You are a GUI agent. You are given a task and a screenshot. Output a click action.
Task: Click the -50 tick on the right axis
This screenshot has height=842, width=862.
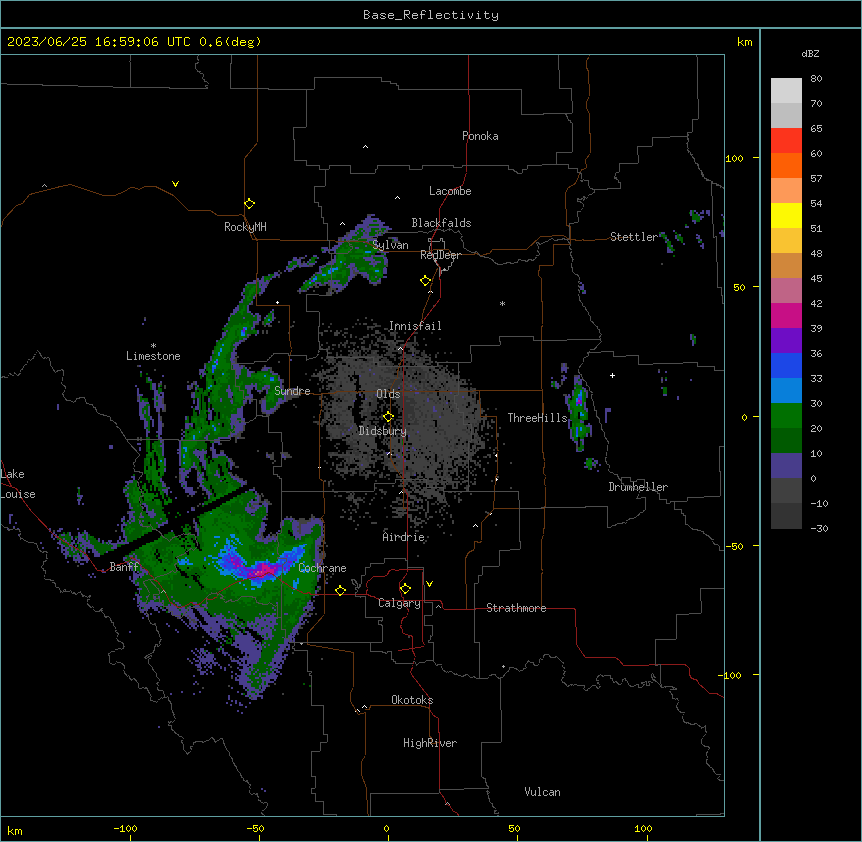click(734, 546)
